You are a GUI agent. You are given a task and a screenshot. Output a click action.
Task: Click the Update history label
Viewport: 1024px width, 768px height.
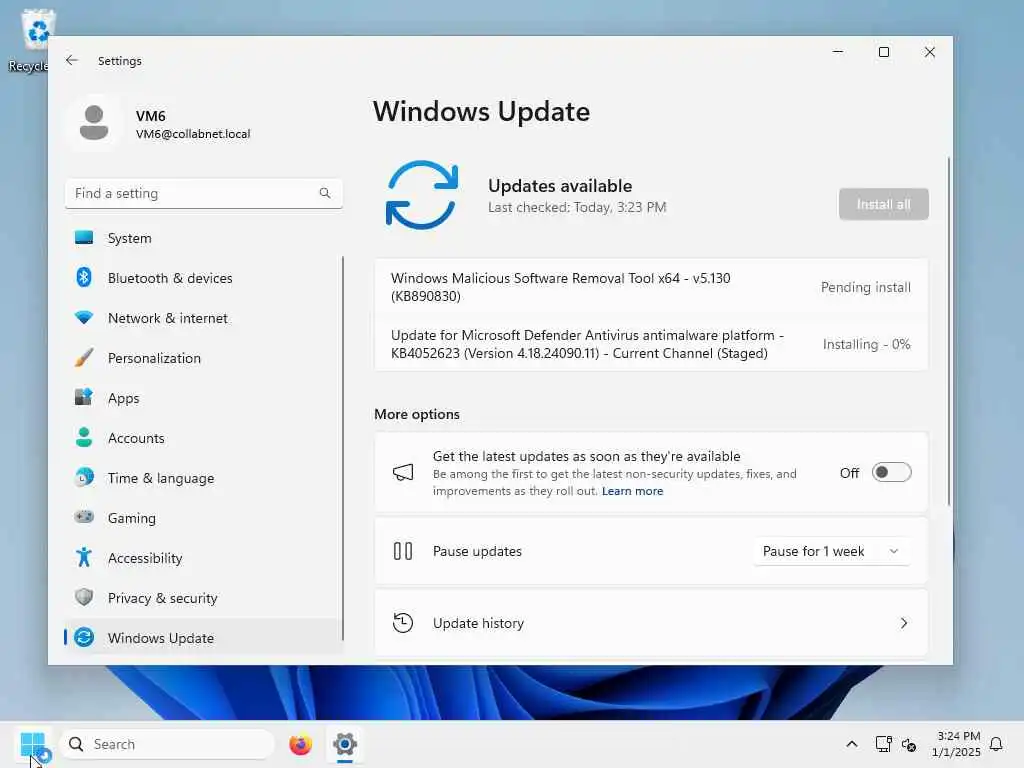point(478,623)
